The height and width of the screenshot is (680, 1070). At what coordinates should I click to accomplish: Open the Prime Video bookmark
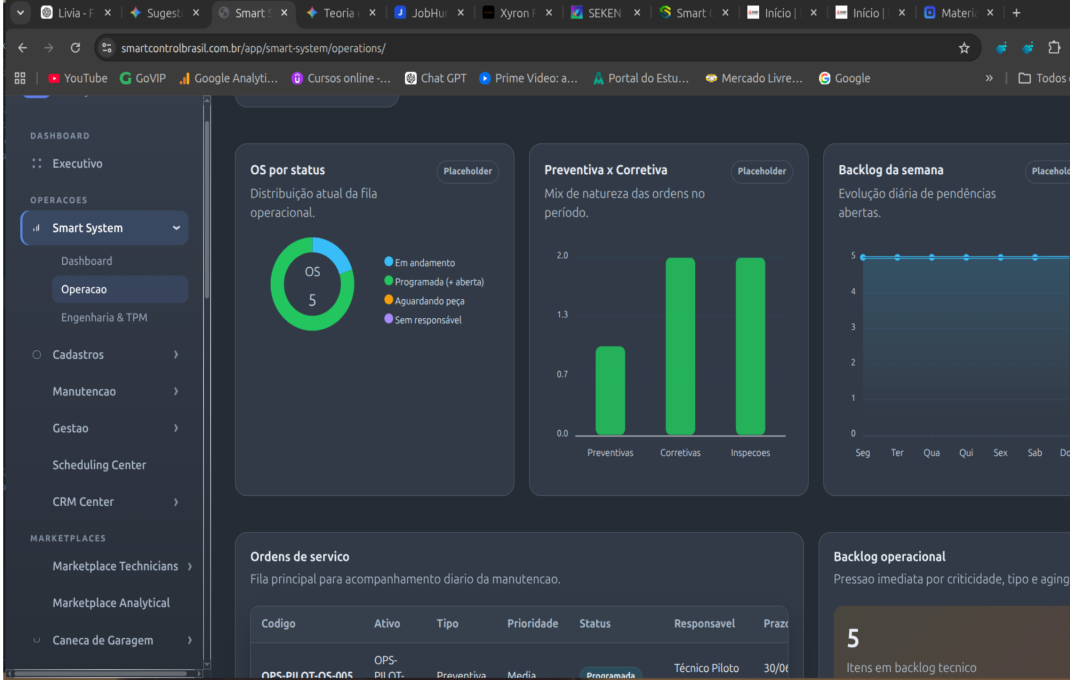pos(528,78)
